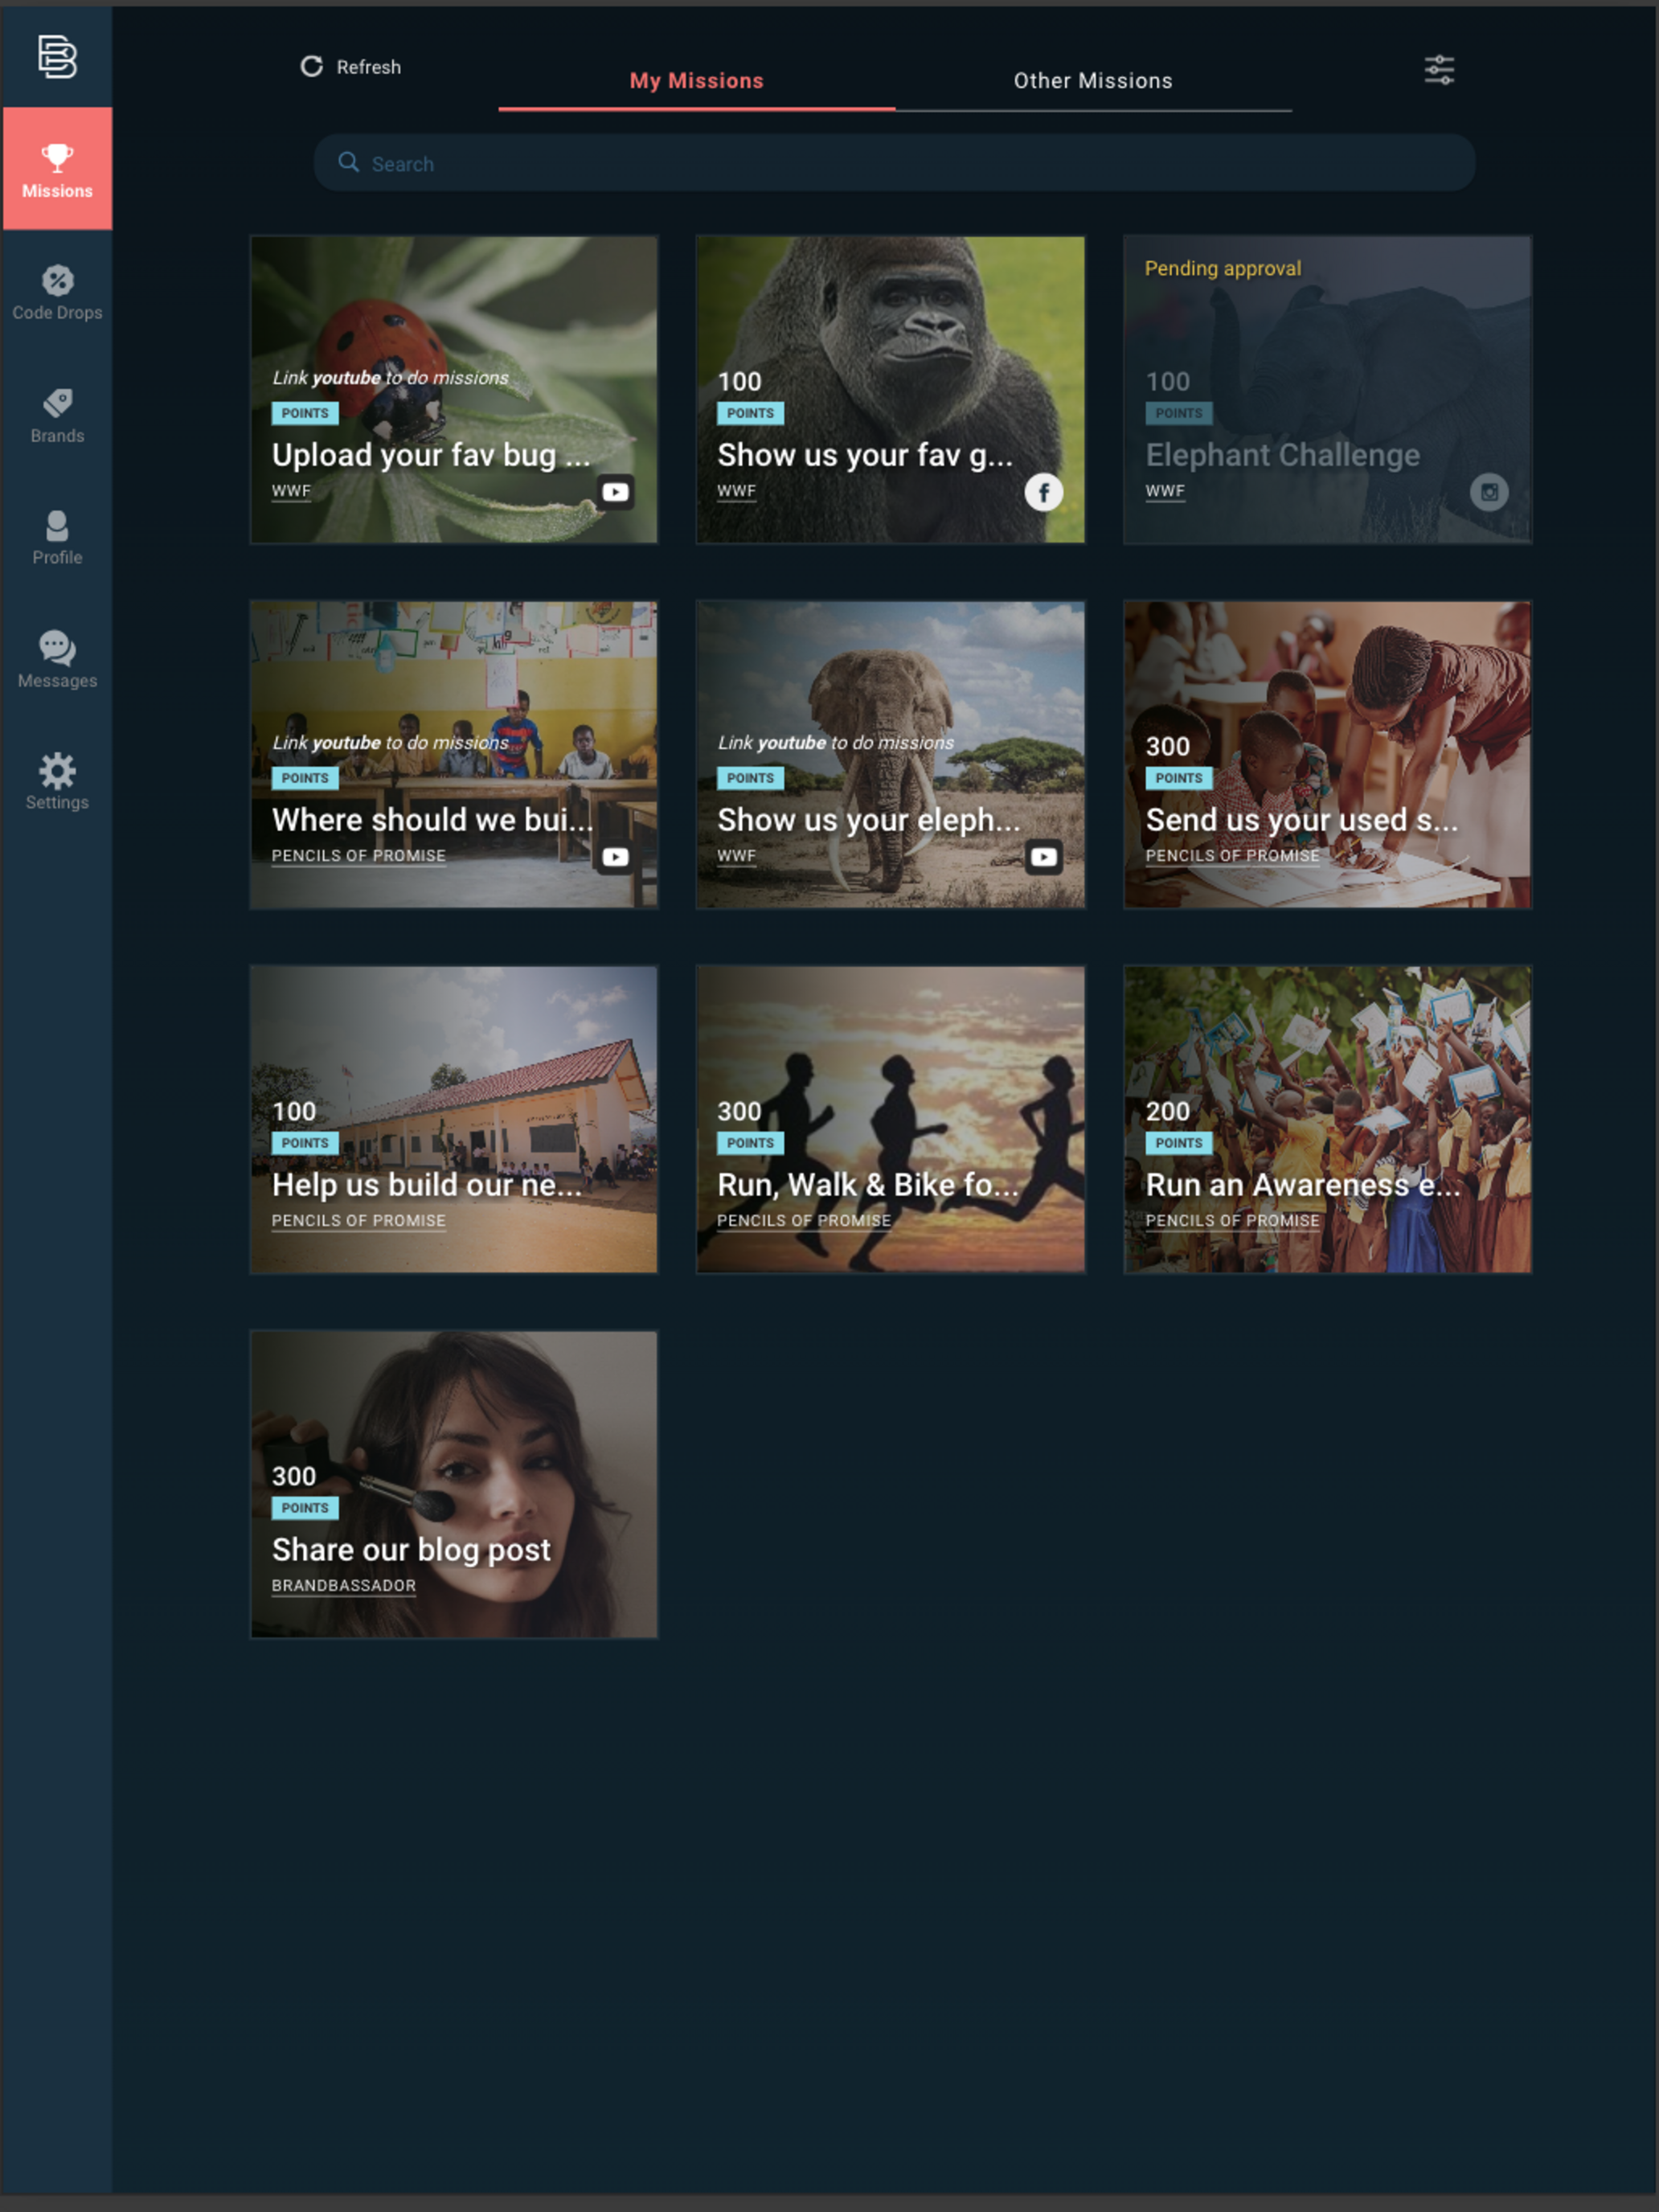Click YouTube icon on elephant mission card

pyautogui.click(x=1043, y=857)
